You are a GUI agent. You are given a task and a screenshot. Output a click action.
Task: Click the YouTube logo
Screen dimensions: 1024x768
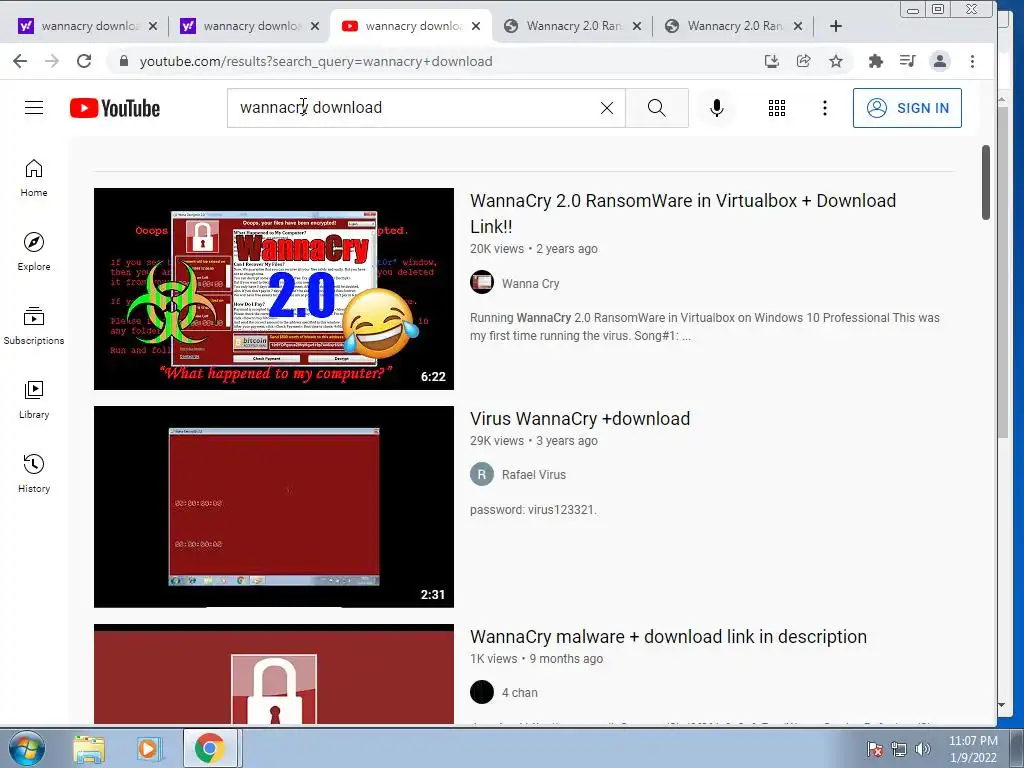coord(115,108)
